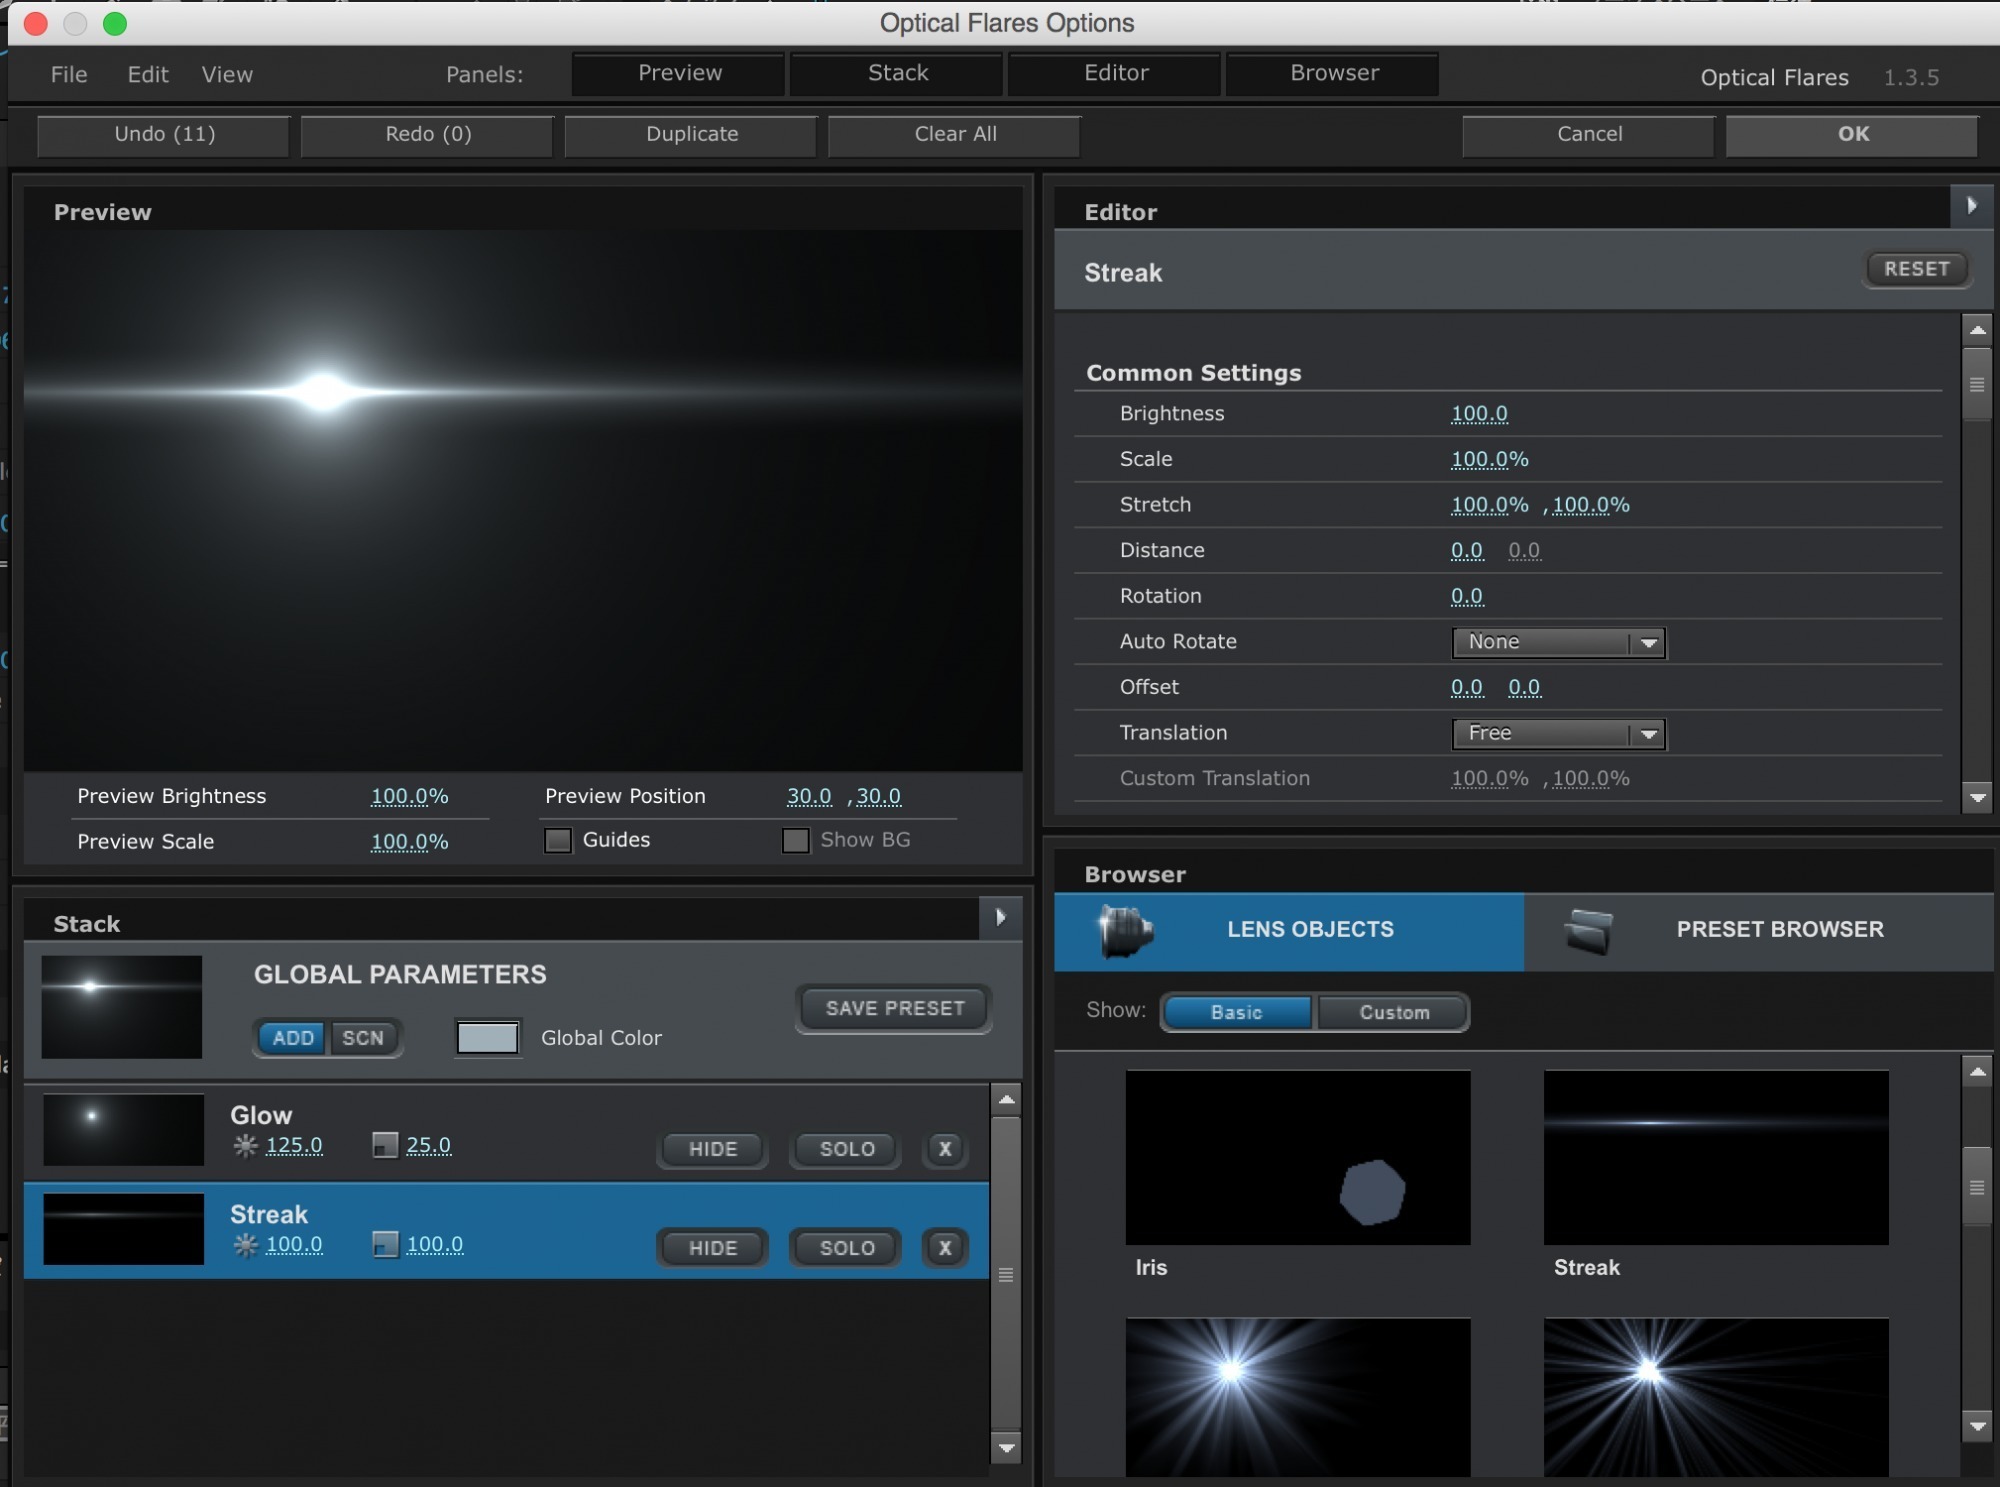Click the brightness sun icon on Glow layer
This screenshot has width=2000, height=1487.
(245, 1146)
